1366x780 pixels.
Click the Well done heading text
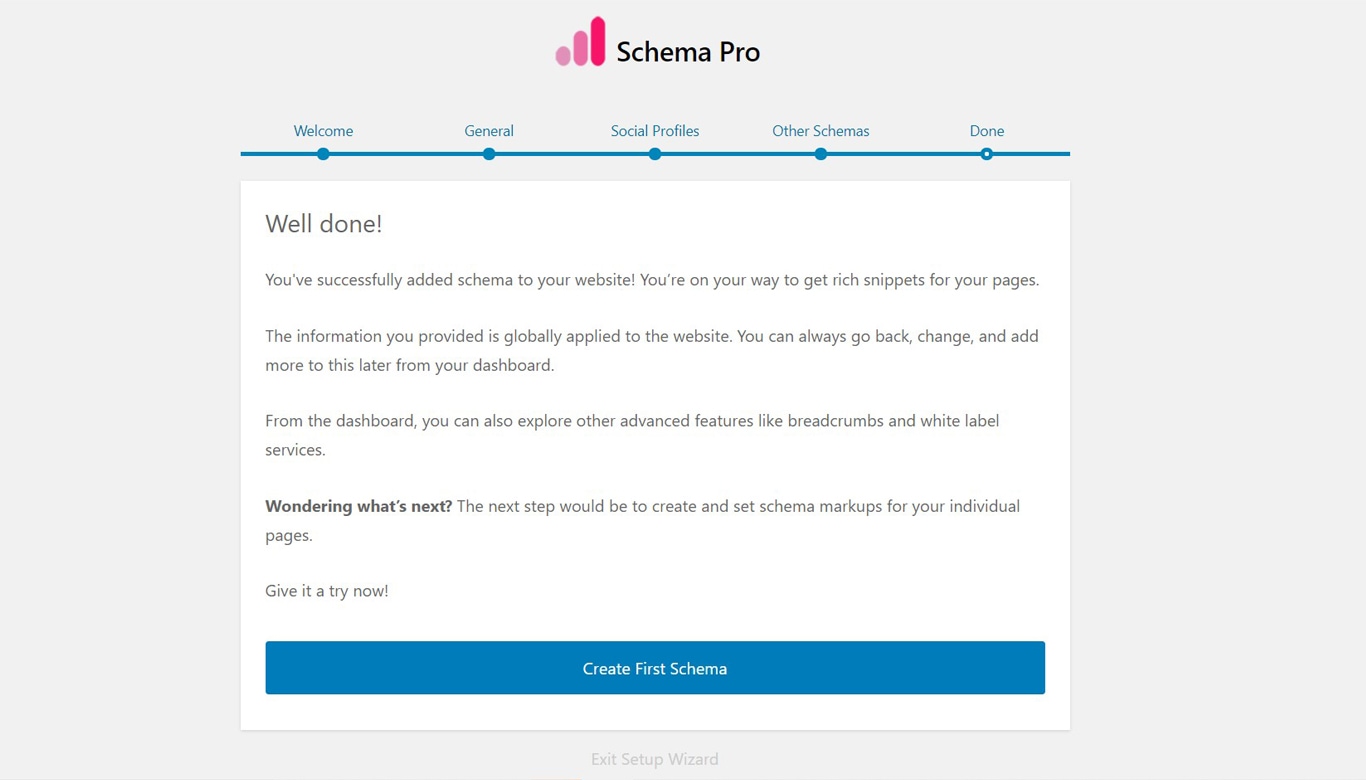point(324,224)
